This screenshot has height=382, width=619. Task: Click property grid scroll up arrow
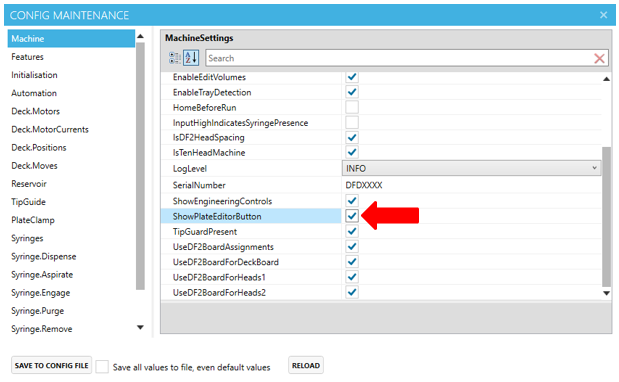[606, 79]
